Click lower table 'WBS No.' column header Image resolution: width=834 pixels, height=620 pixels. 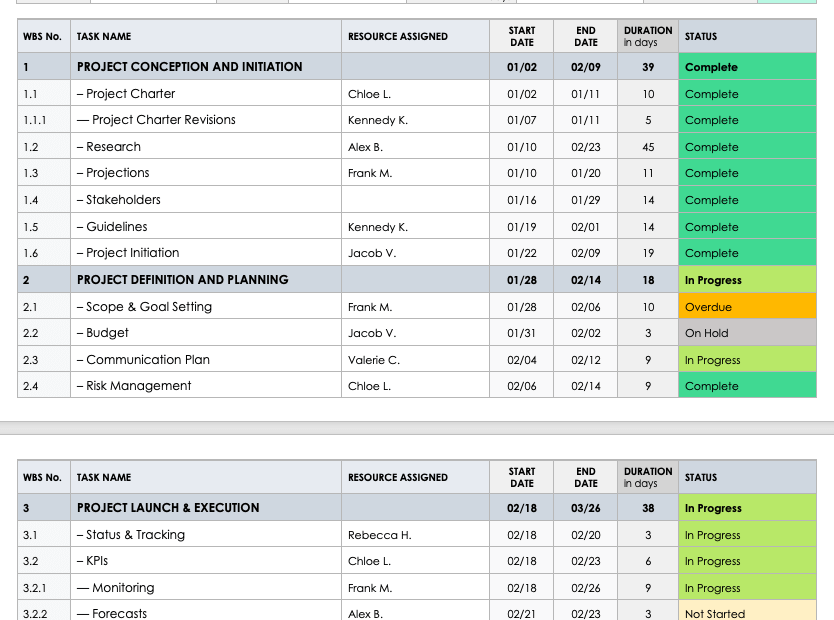[x=44, y=477]
